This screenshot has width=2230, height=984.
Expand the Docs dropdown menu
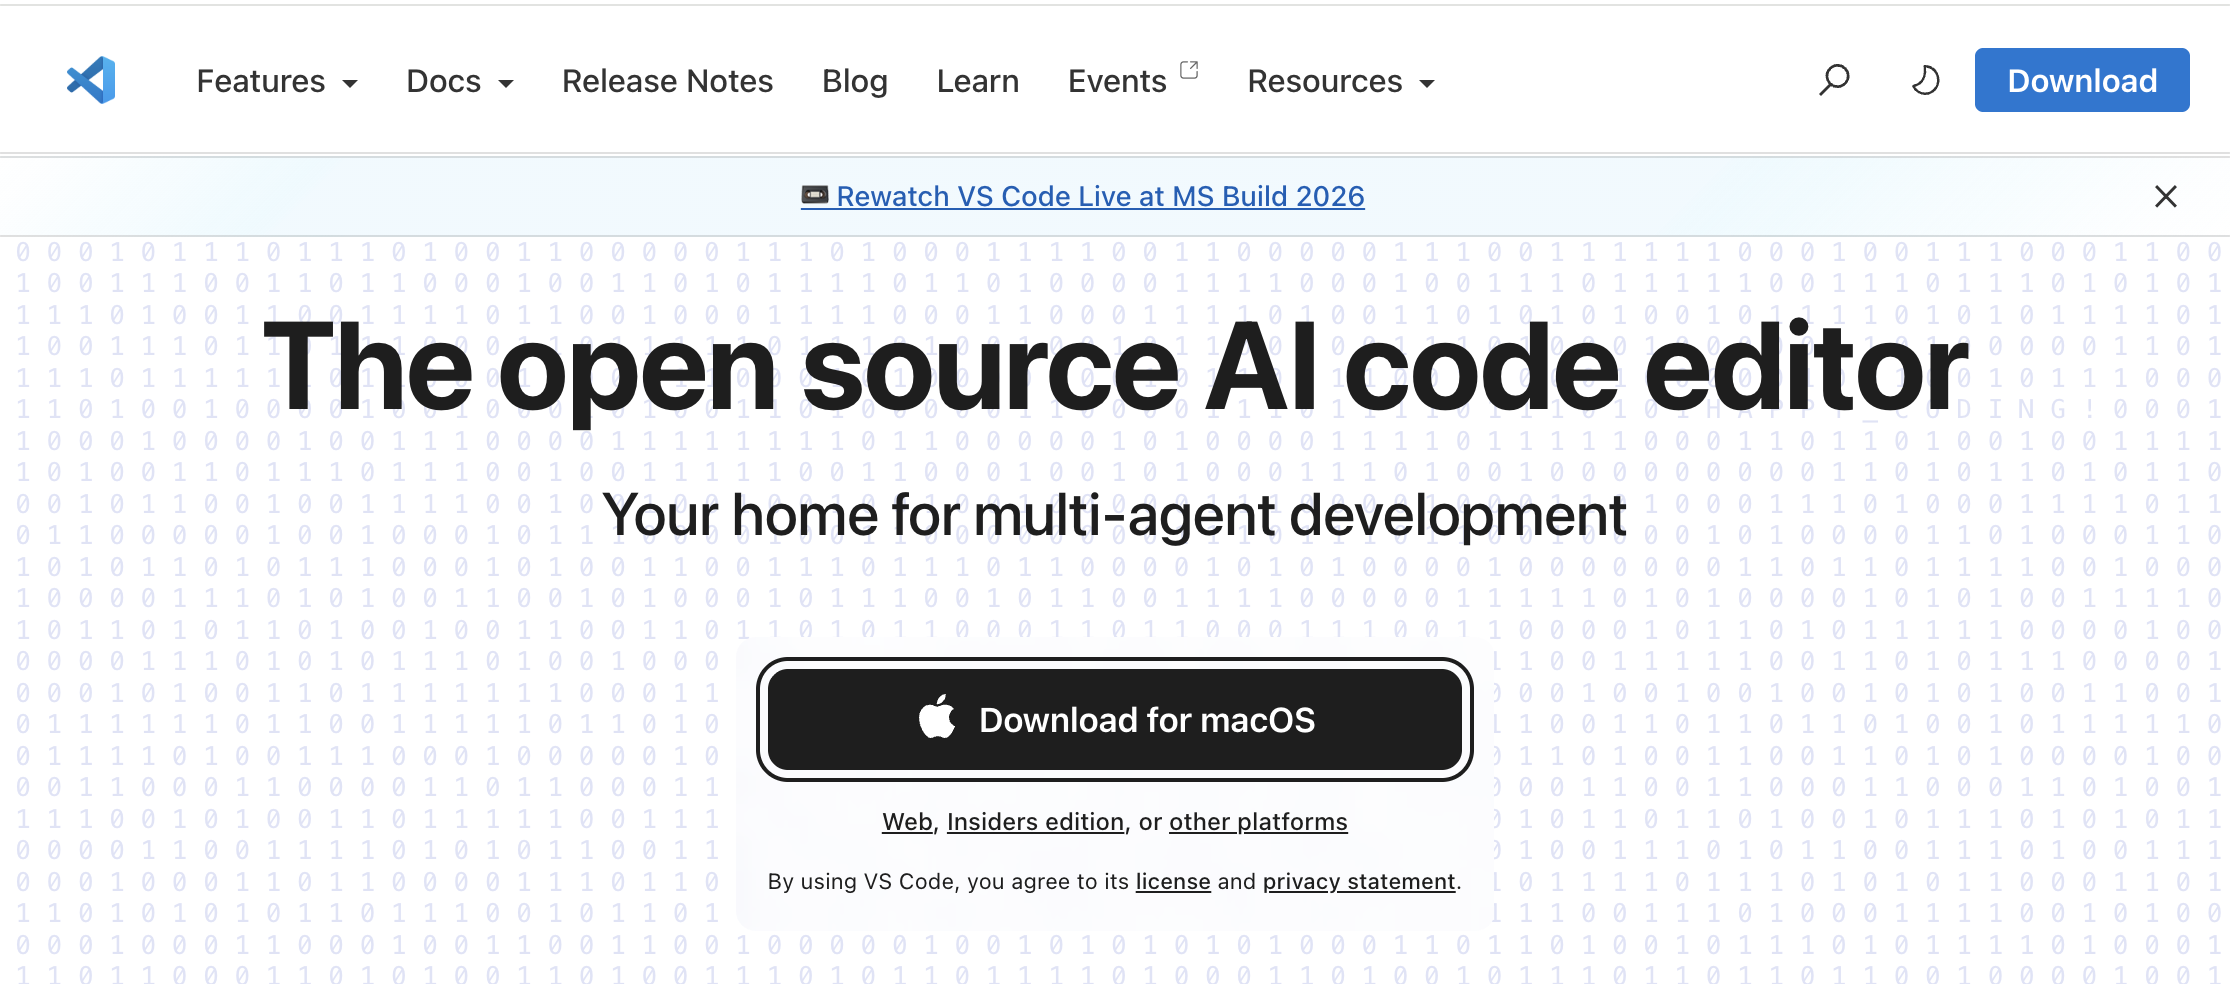(460, 81)
